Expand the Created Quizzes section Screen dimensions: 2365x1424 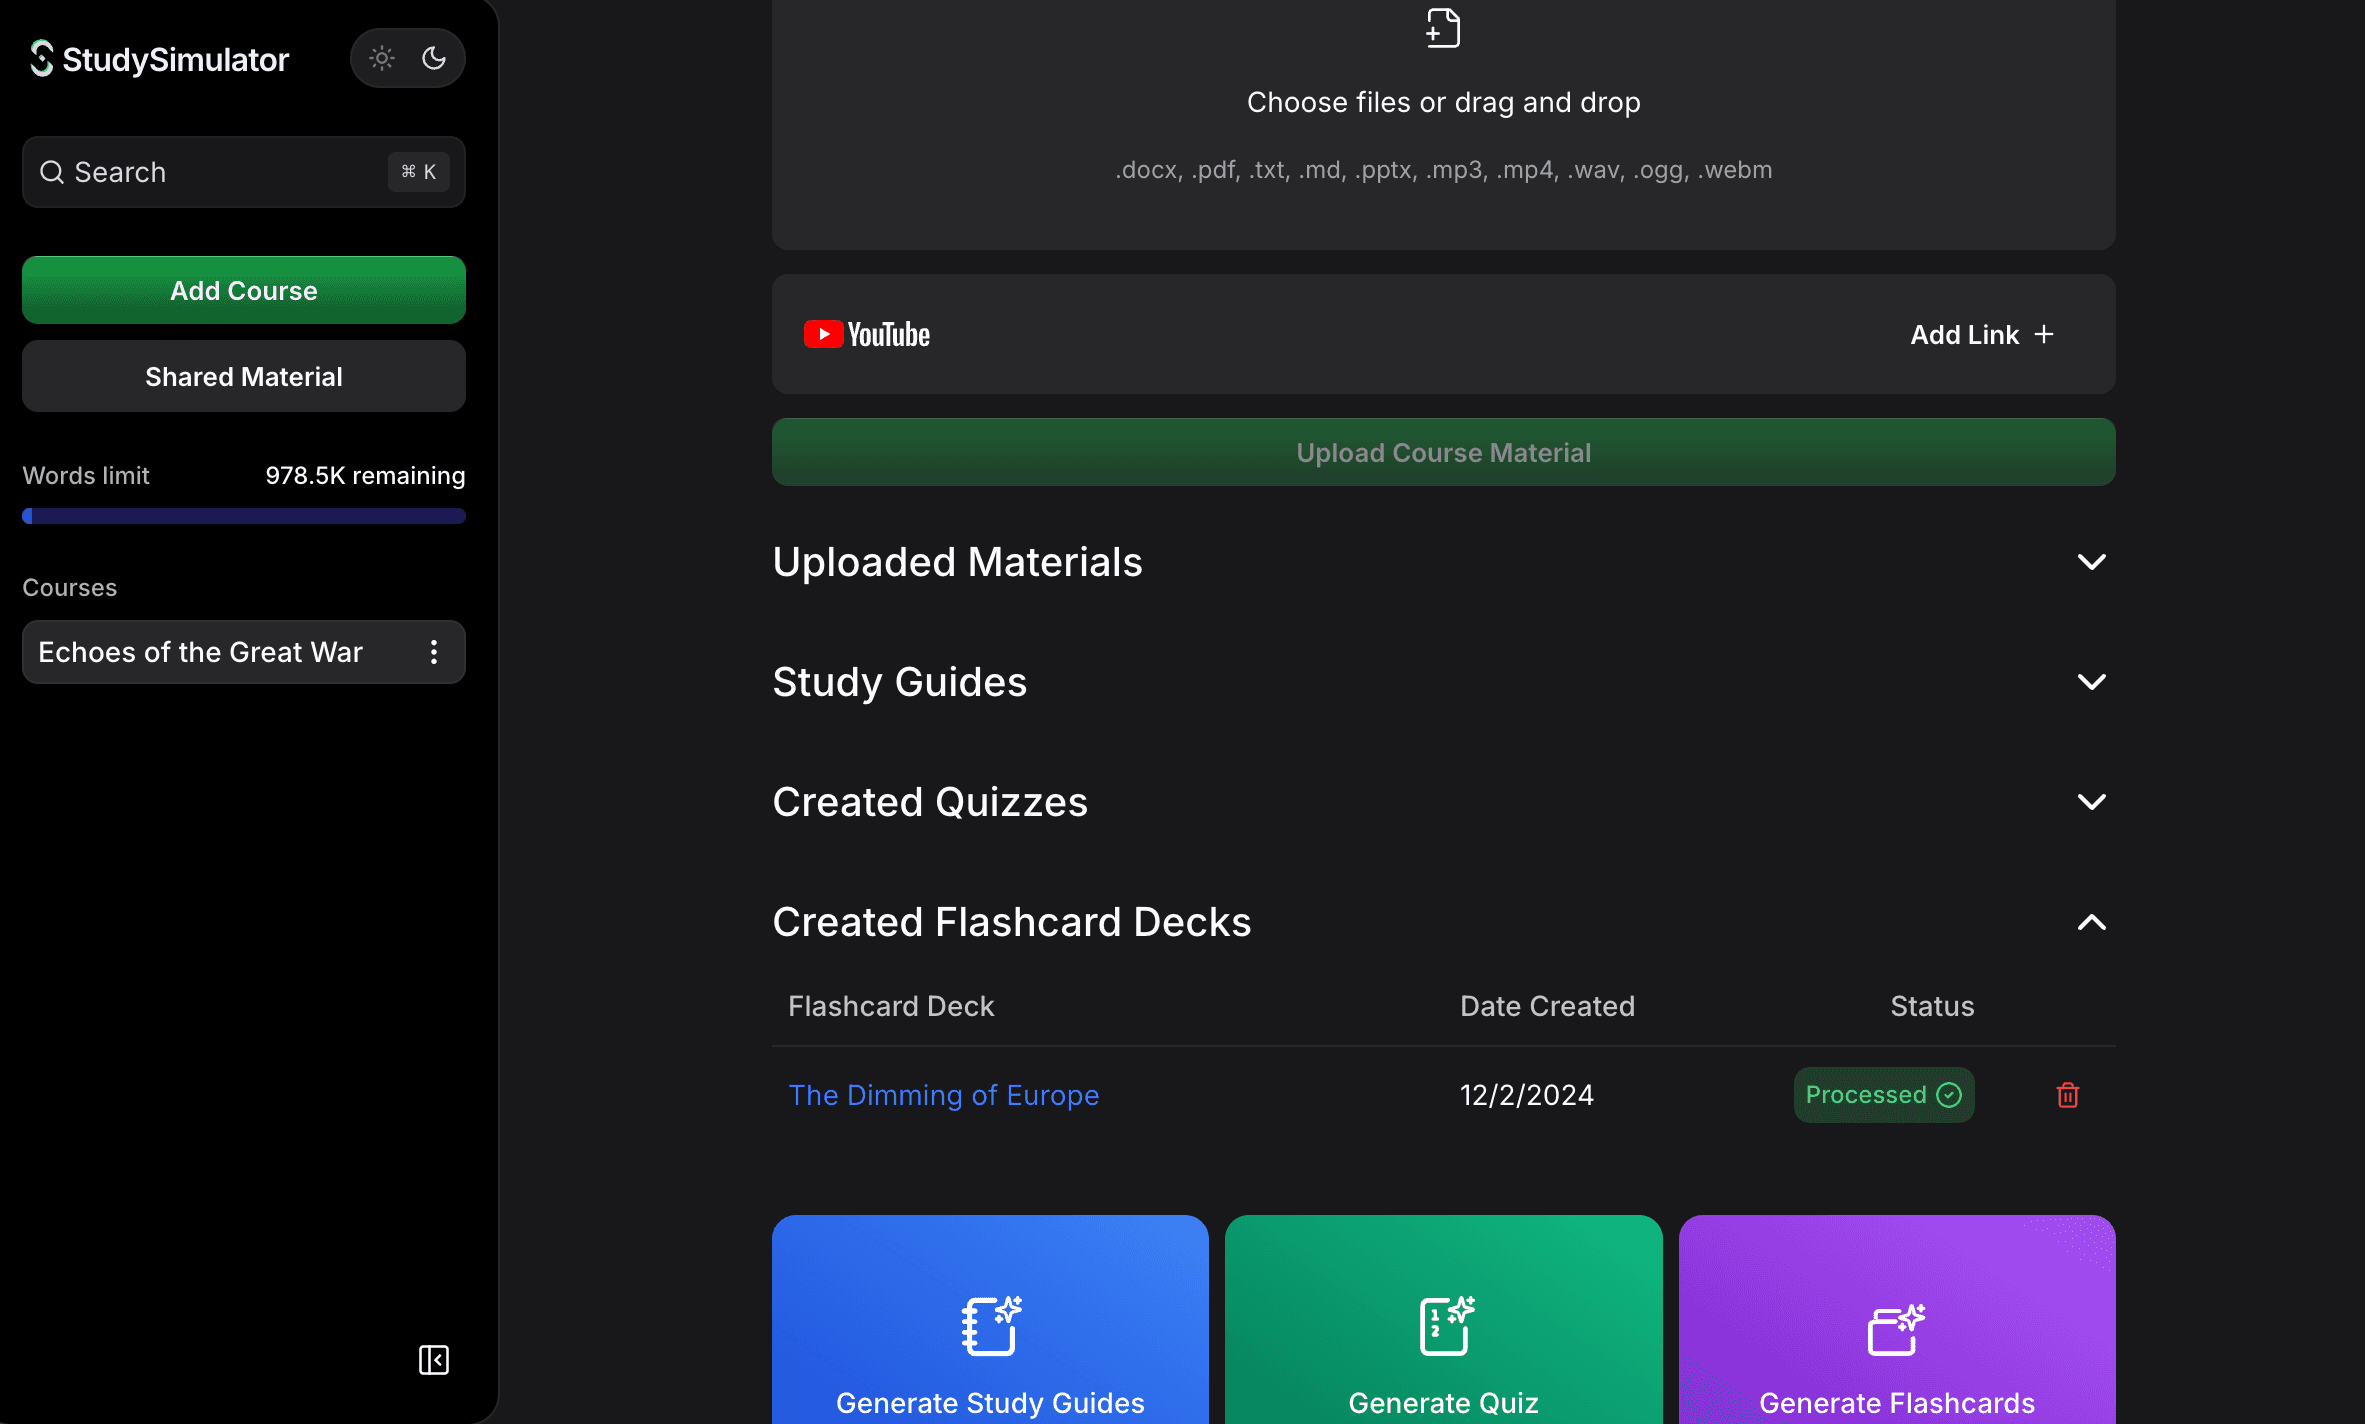click(x=2092, y=802)
